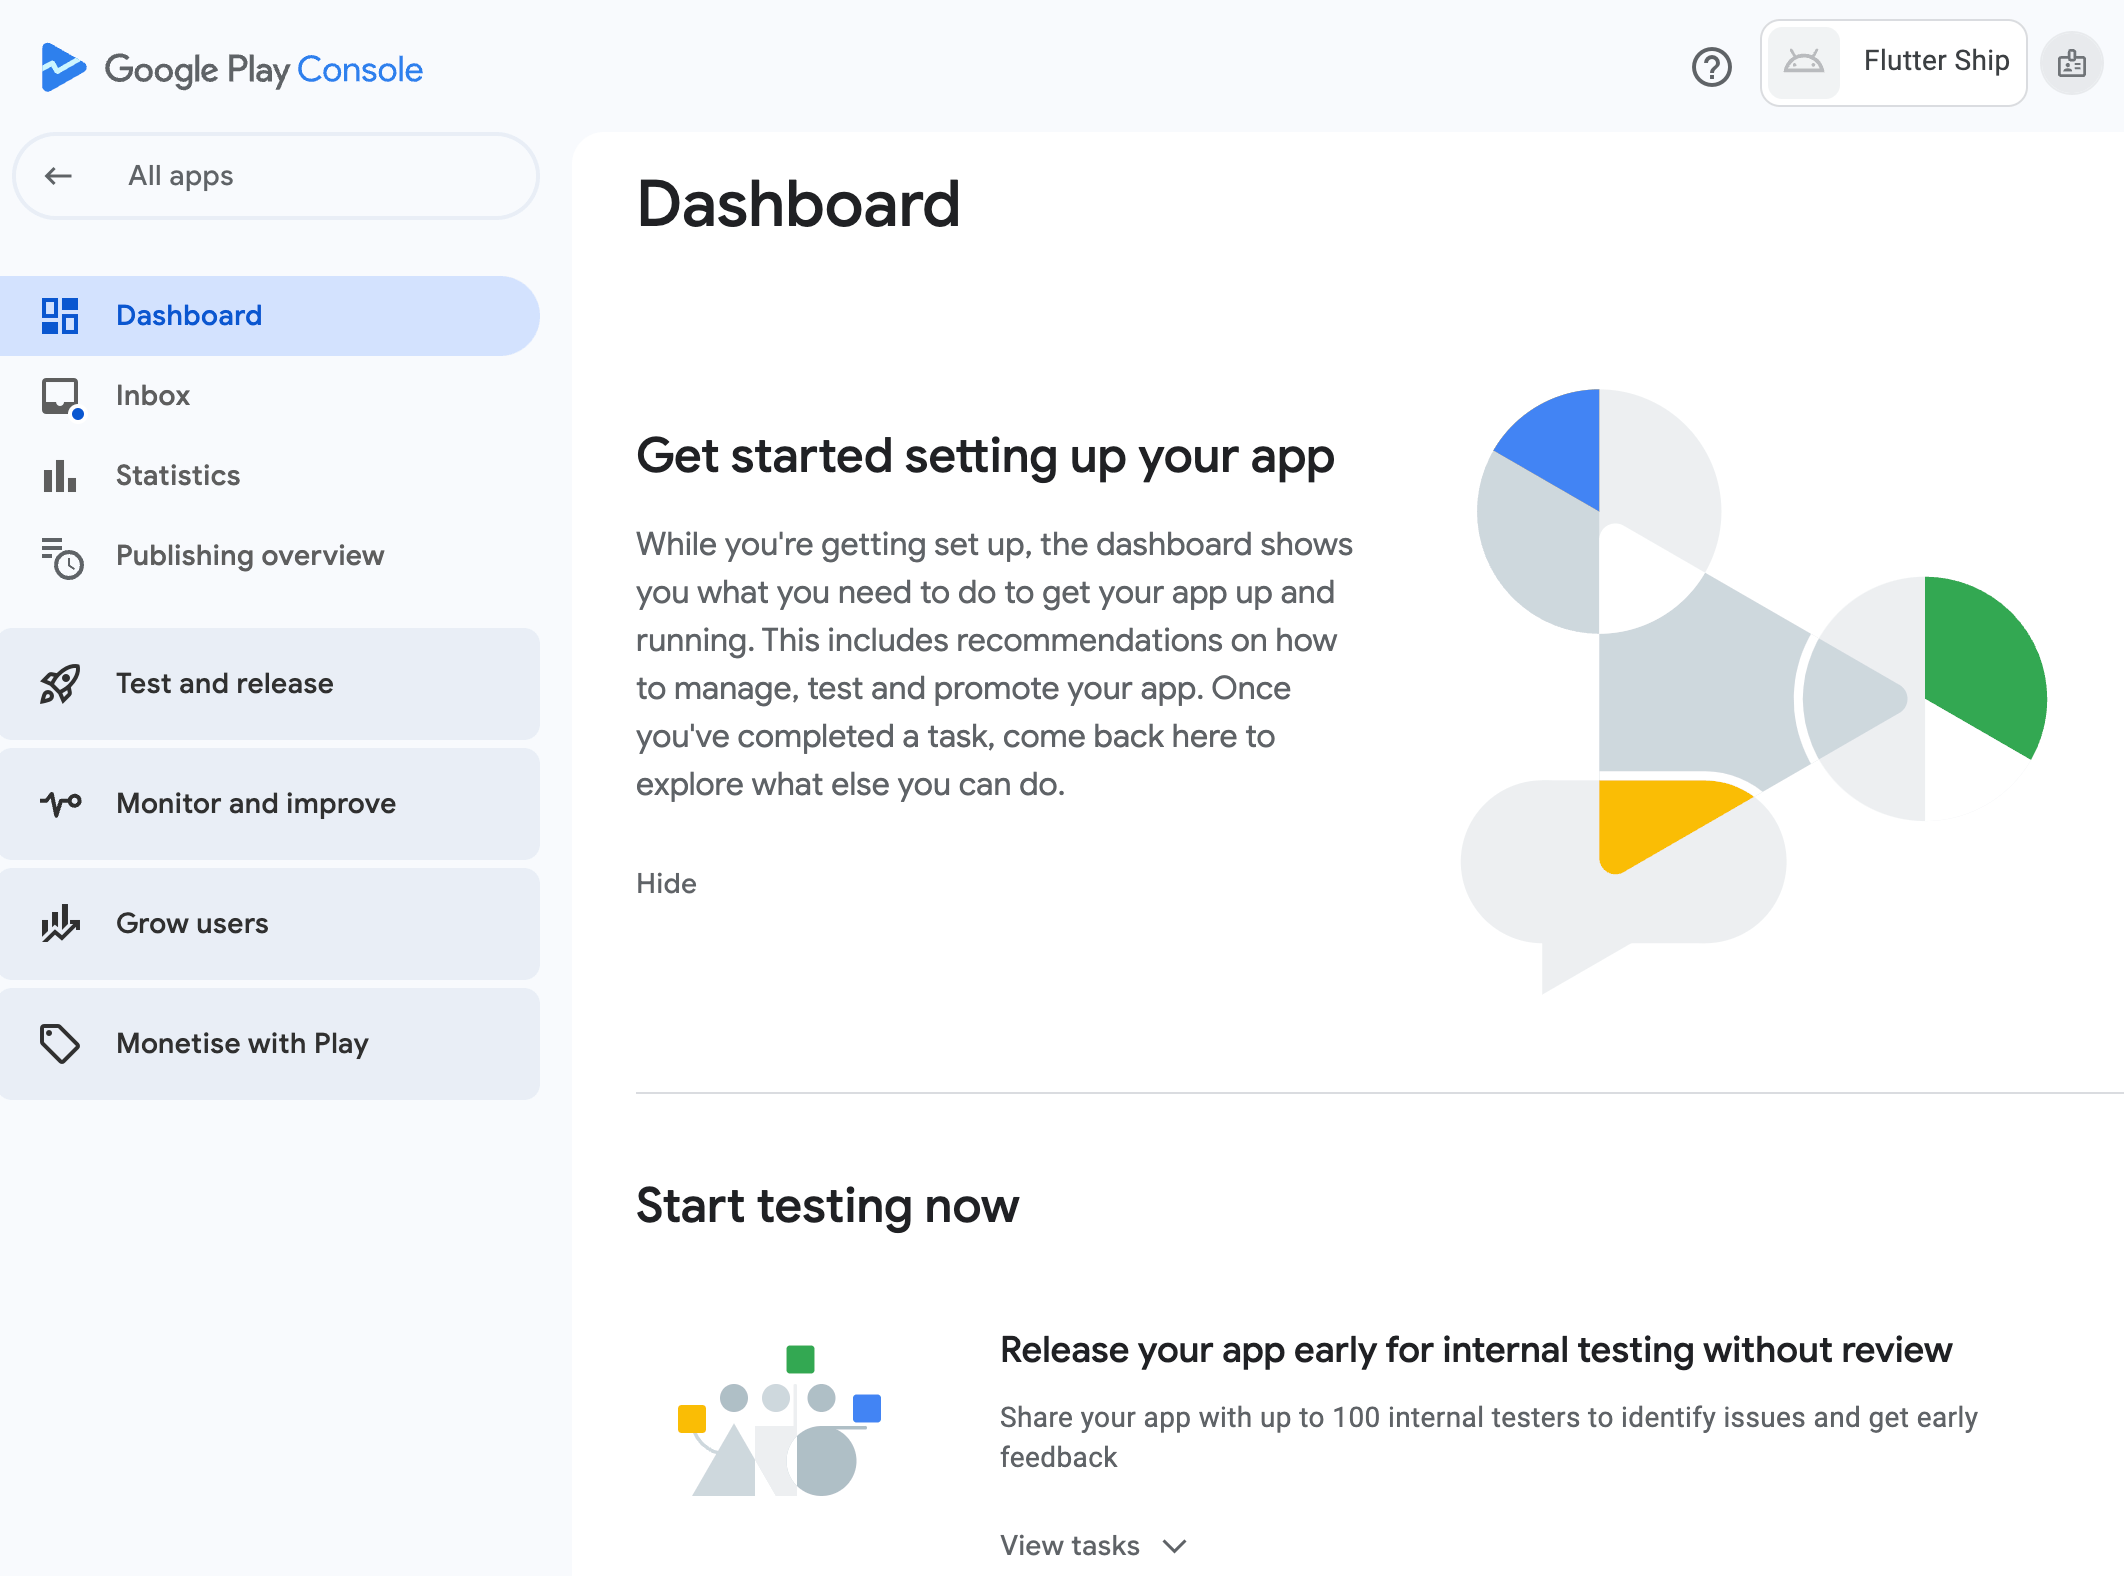Click the account badge icon top right
2124x1576 pixels.
coord(2071,63)
